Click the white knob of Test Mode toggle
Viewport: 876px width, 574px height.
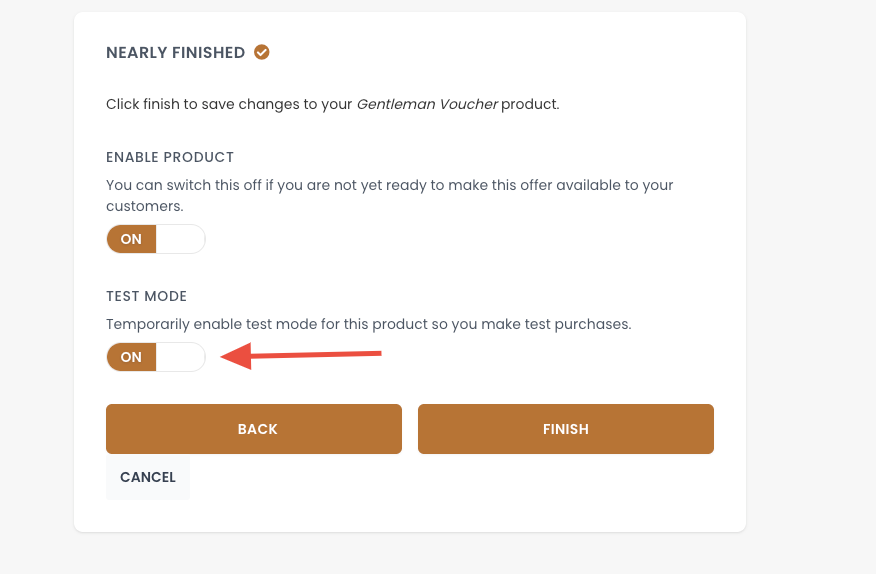(181, 357)
